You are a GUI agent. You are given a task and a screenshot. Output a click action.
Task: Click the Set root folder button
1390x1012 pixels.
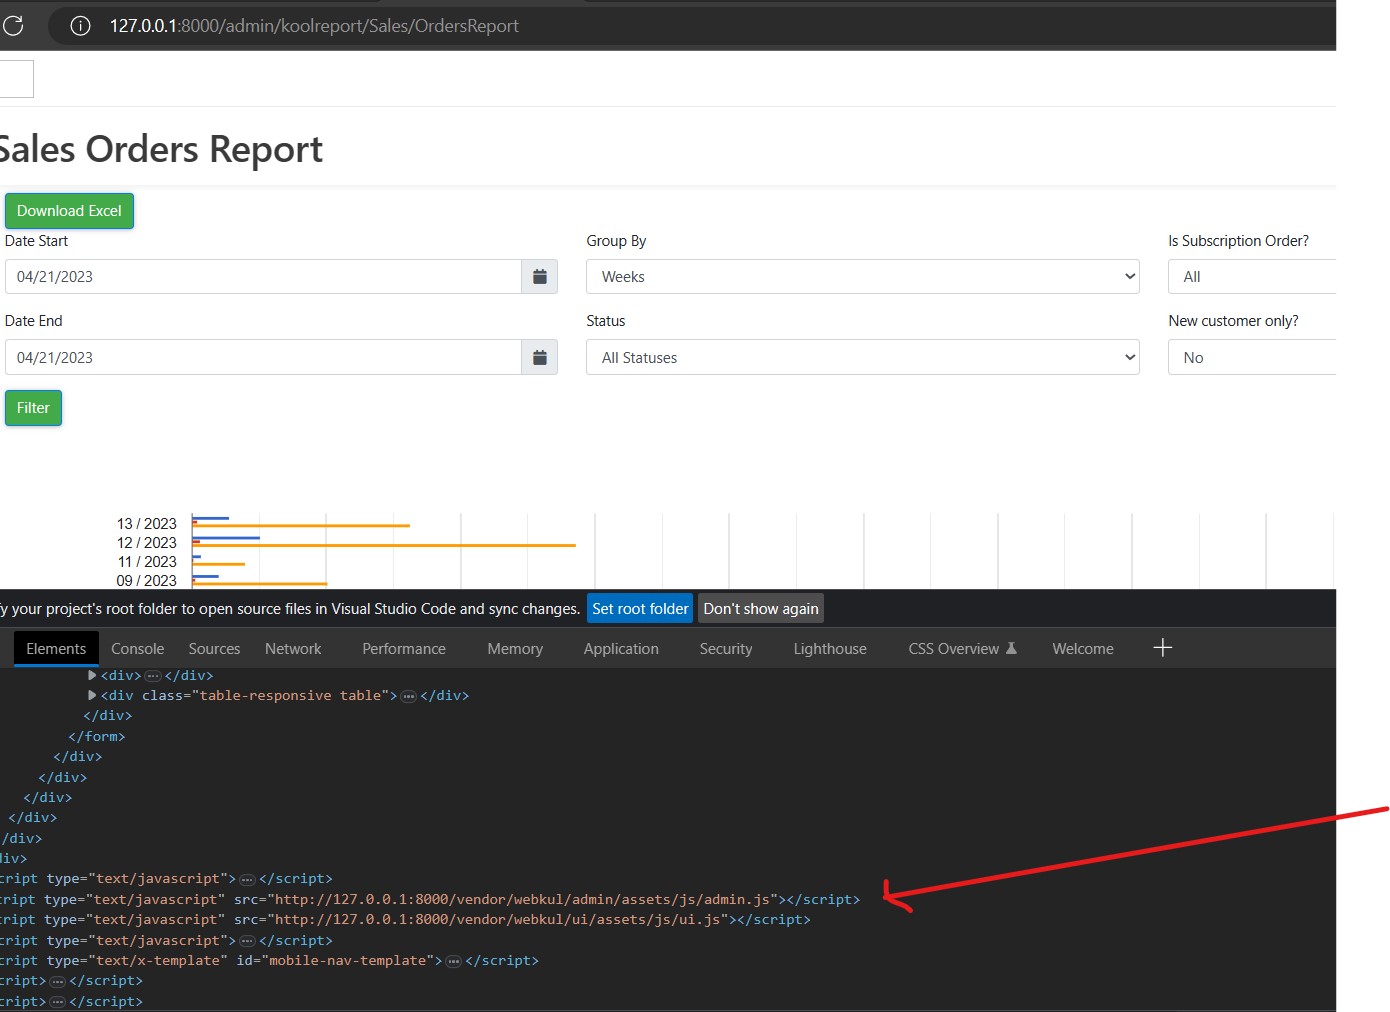(639, 608)
